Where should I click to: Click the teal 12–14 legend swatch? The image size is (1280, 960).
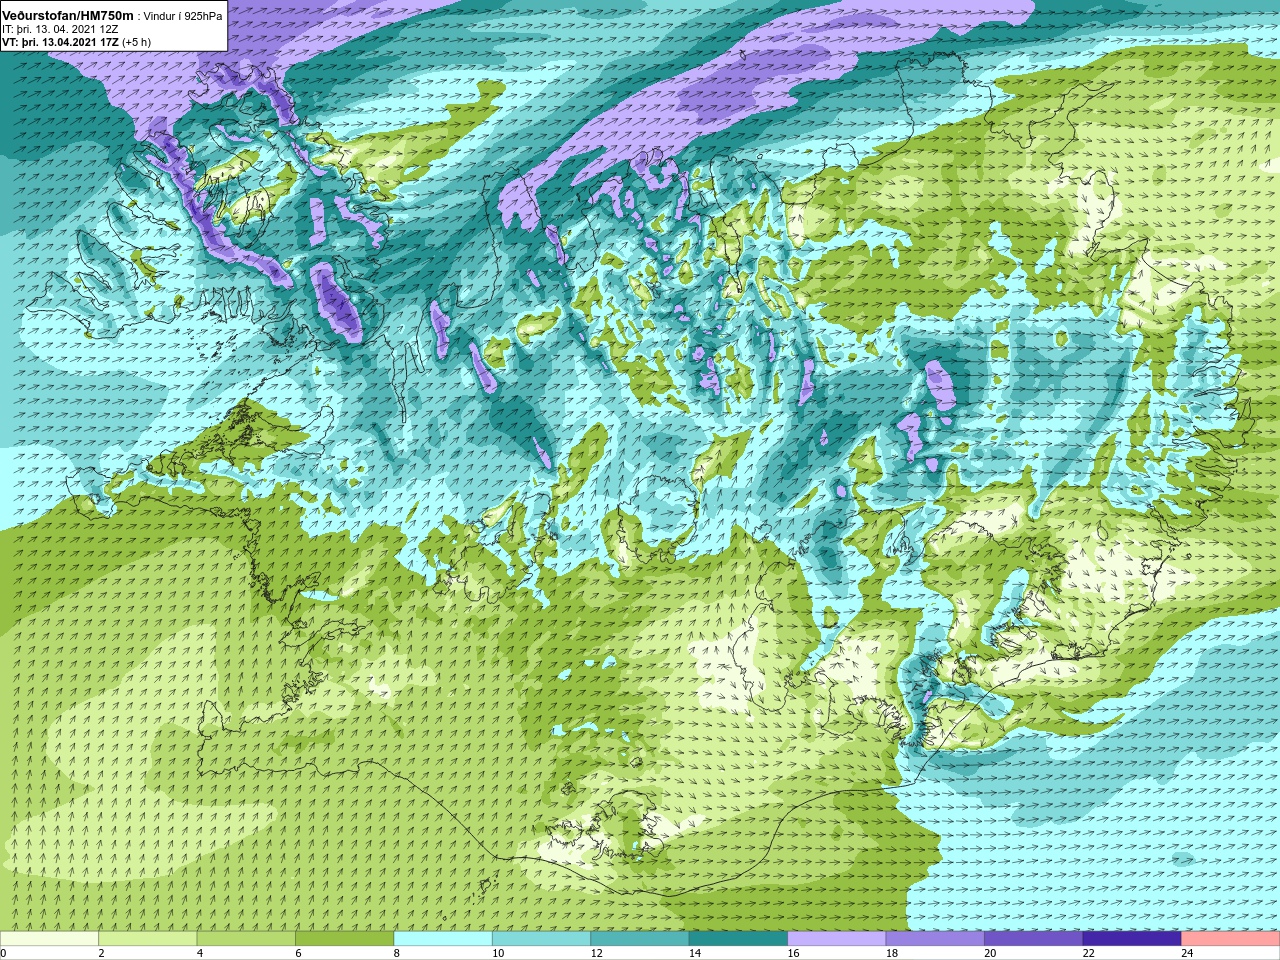point(640,939)
